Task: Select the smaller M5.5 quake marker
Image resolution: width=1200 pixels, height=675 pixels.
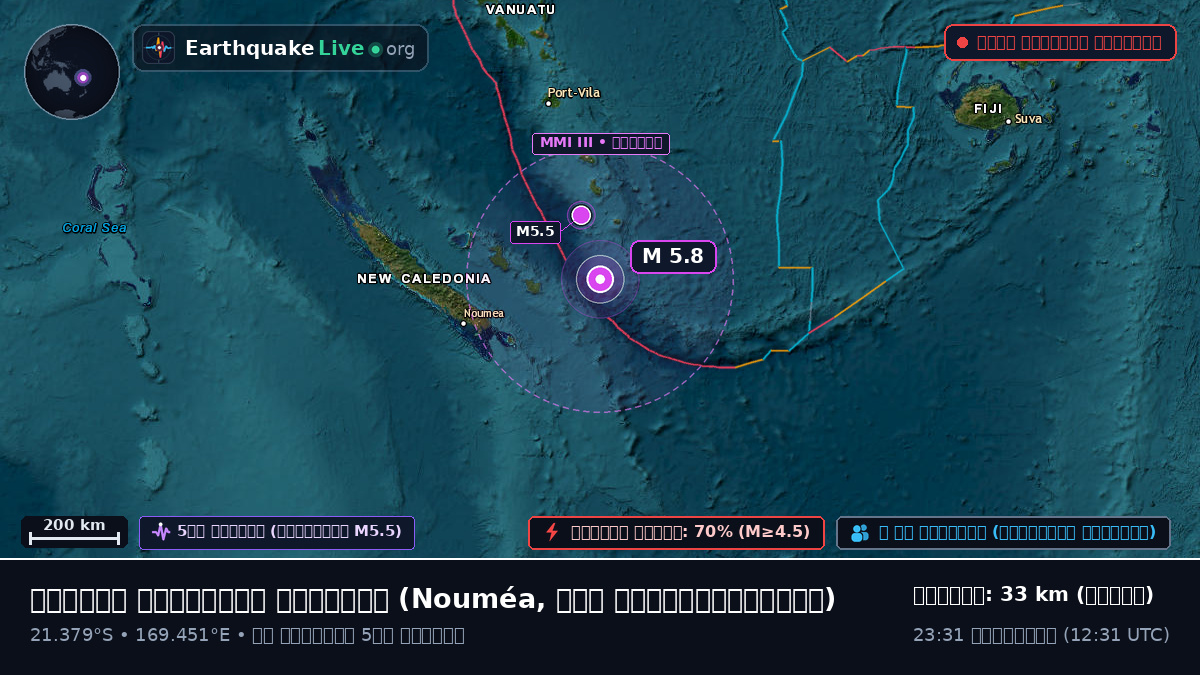Action: (x=581, y=215)
